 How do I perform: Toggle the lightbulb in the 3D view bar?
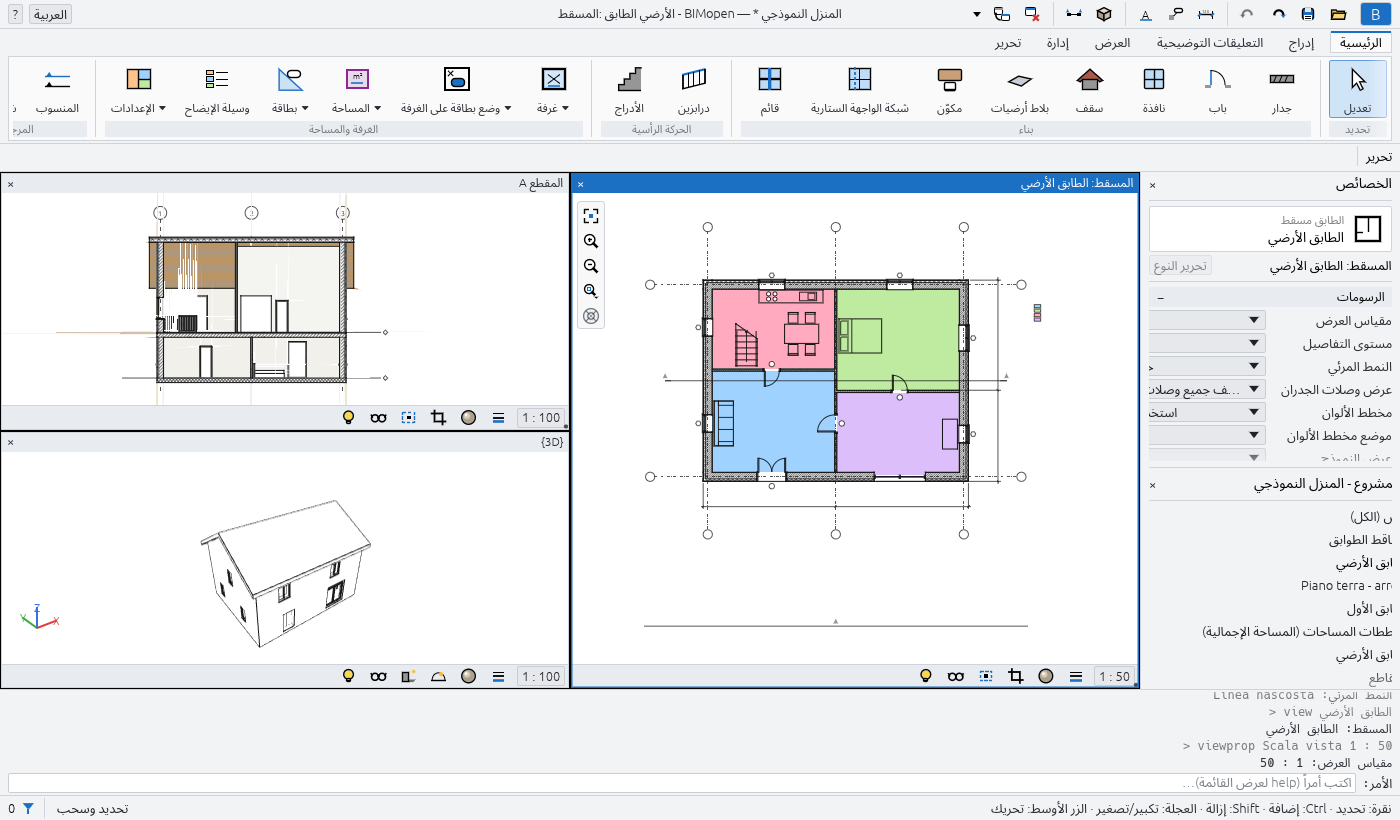click(x=348, y=676)
